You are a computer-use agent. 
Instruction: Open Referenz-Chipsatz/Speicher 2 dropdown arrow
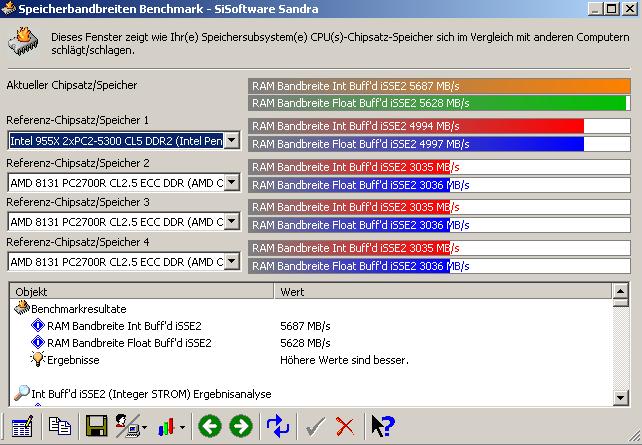[232, 182]
